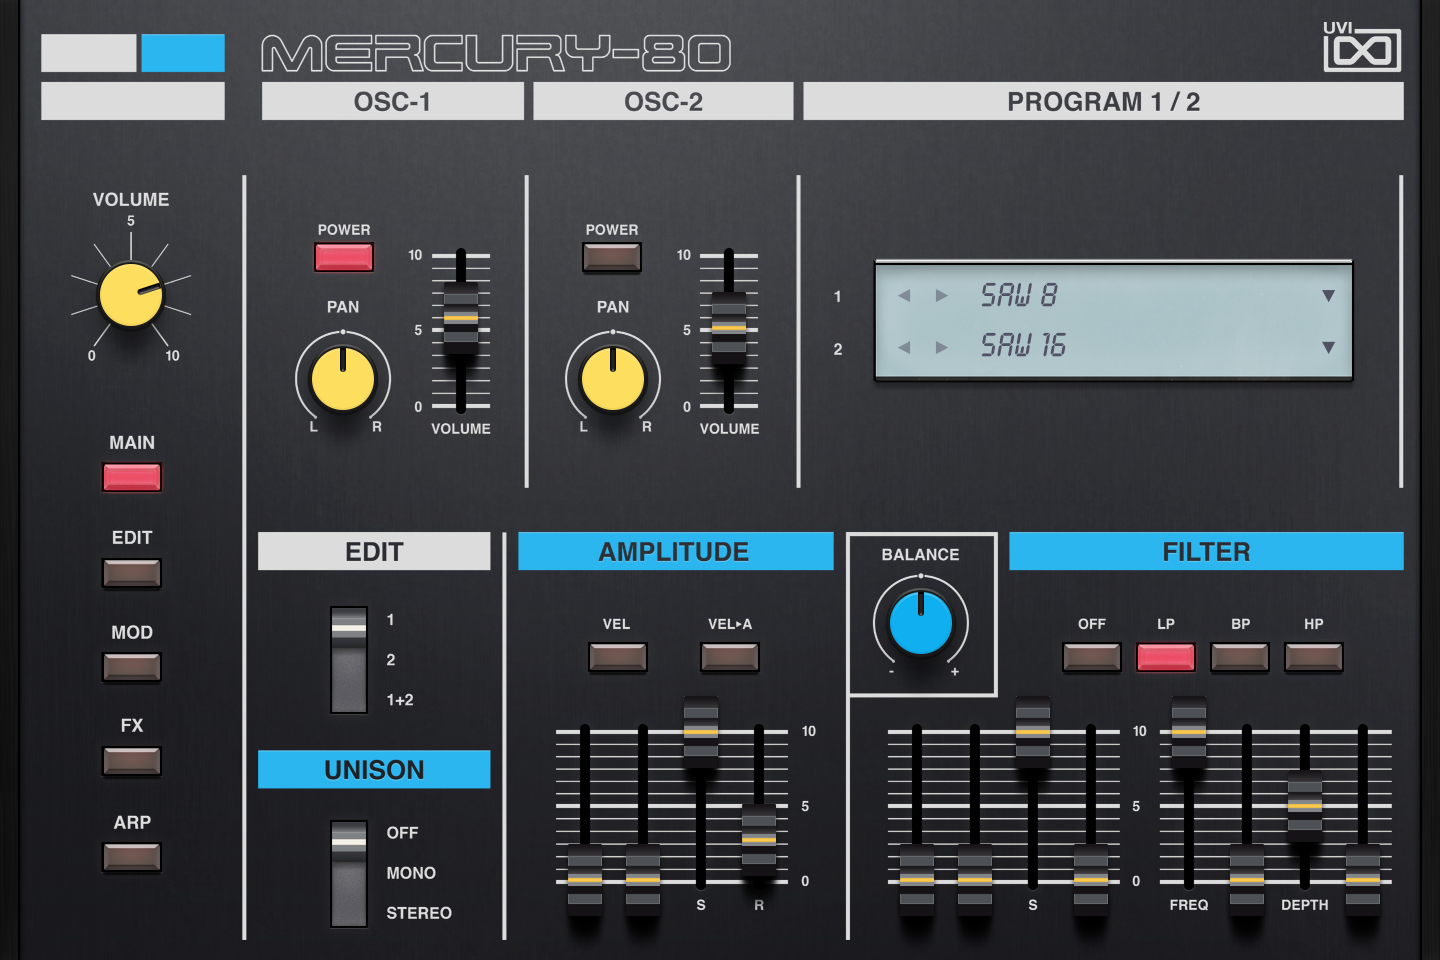Select the PROGRAM 1 / 2 section
This screenshot has width=1440, height=960.
click(1104, 100)
